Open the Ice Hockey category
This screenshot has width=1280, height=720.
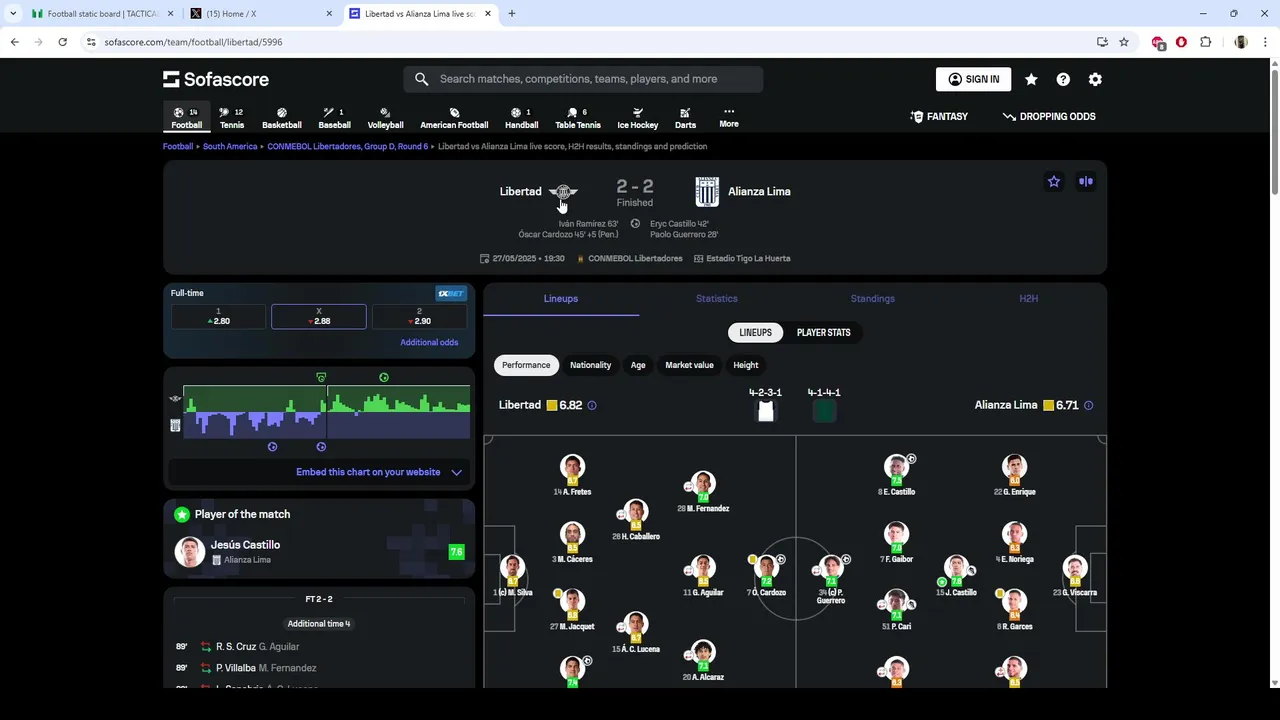pos(637,118)
